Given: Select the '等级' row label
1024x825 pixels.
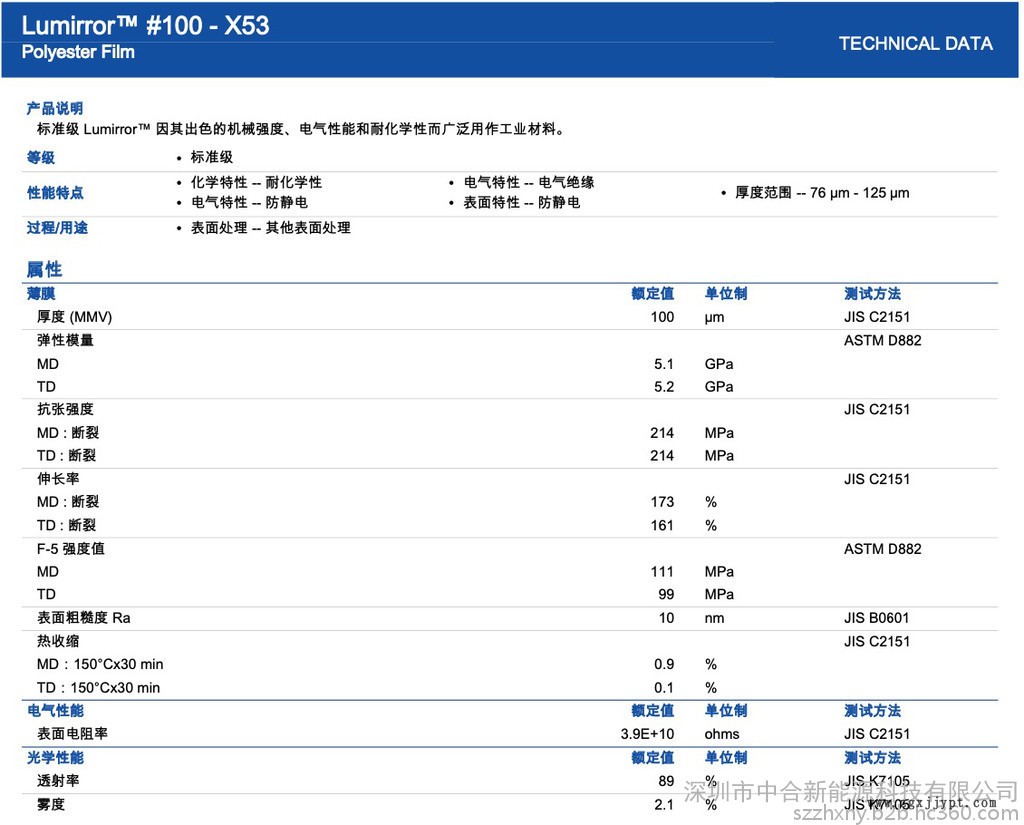Looking at the screenshot, I should [40, 157].
